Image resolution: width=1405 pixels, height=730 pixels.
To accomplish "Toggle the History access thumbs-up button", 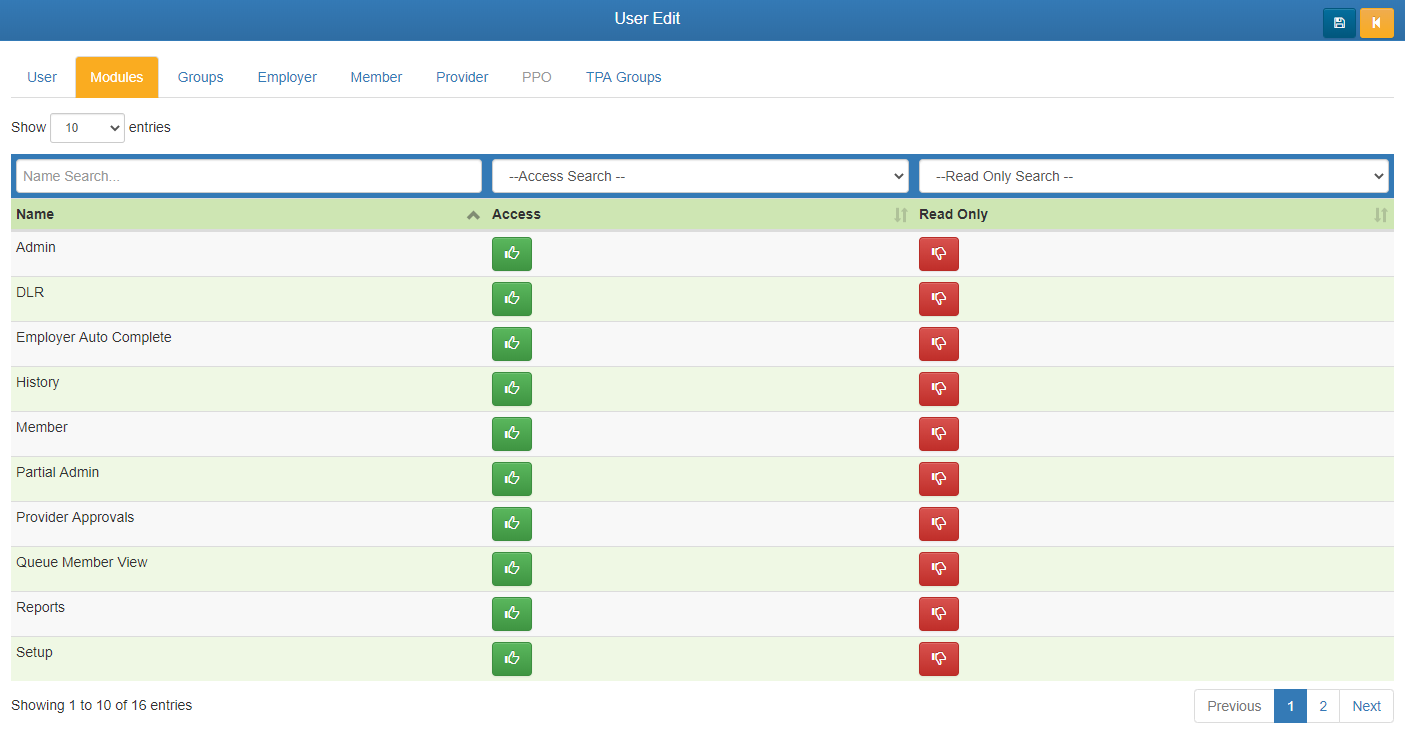I will pyautogui.click(x=511, y=389).
